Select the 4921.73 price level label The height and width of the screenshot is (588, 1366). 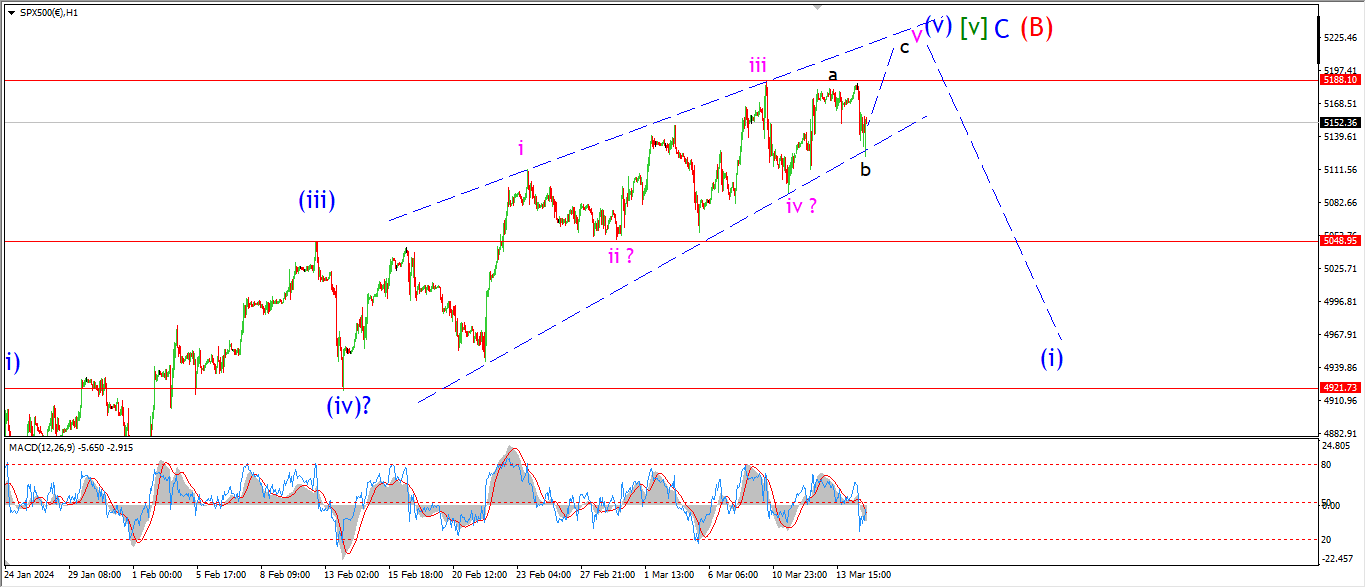click(1339, 388)
